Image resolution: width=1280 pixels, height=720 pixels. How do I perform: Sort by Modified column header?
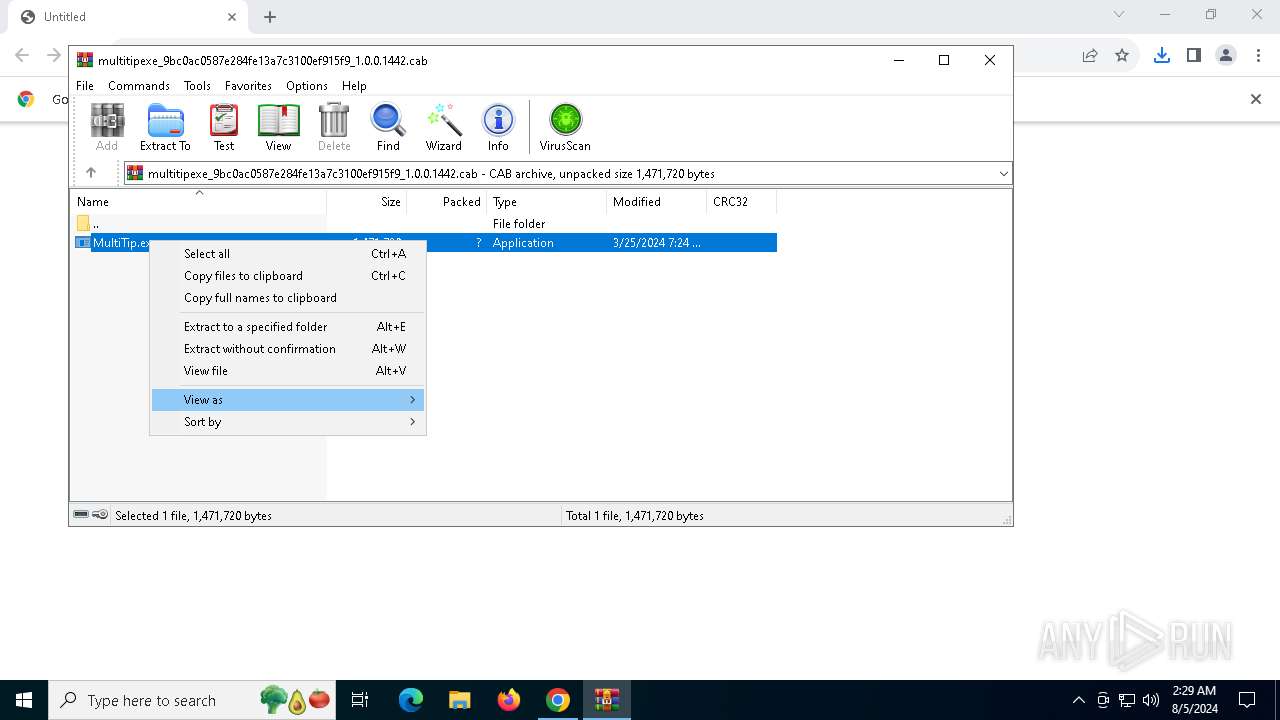657,202
